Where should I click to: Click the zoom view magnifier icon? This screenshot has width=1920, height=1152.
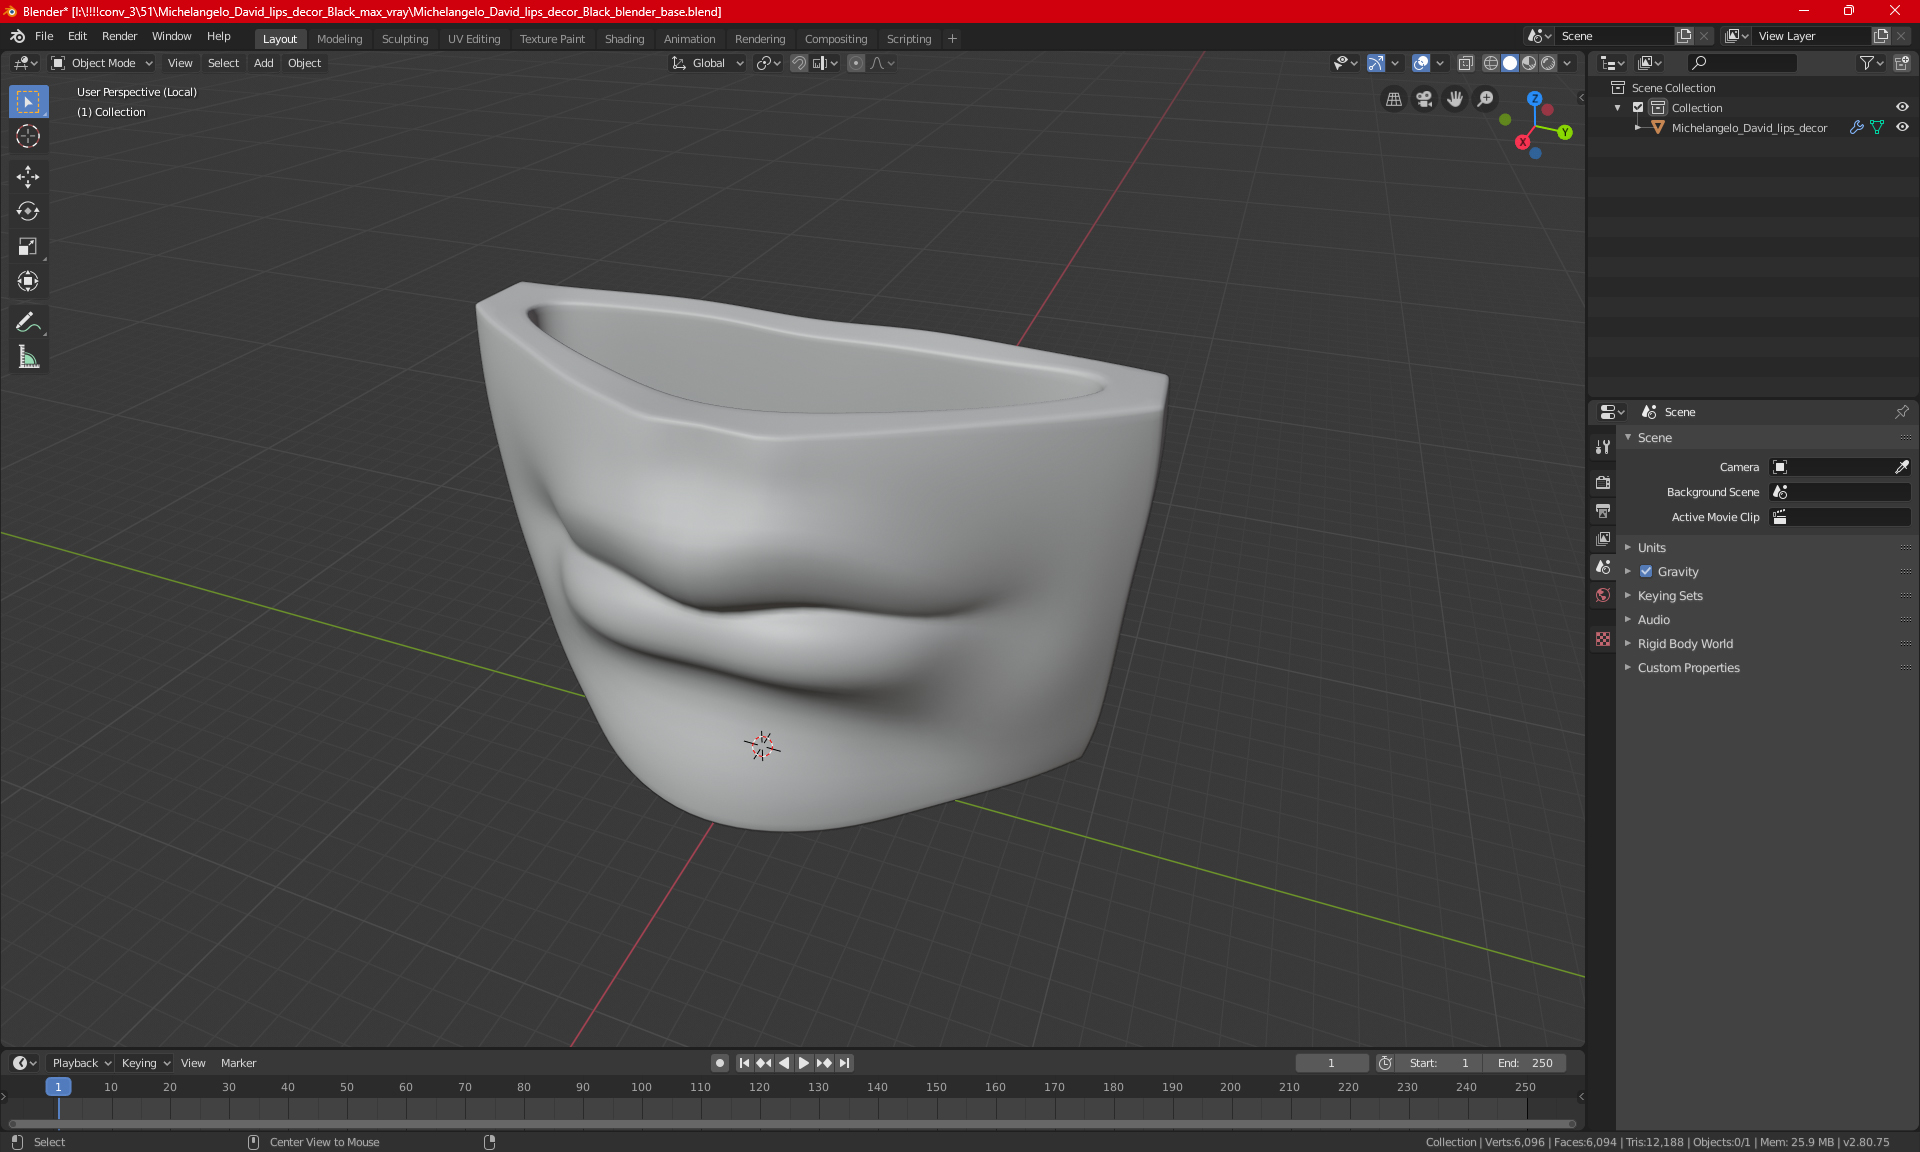coord(1486,99)
